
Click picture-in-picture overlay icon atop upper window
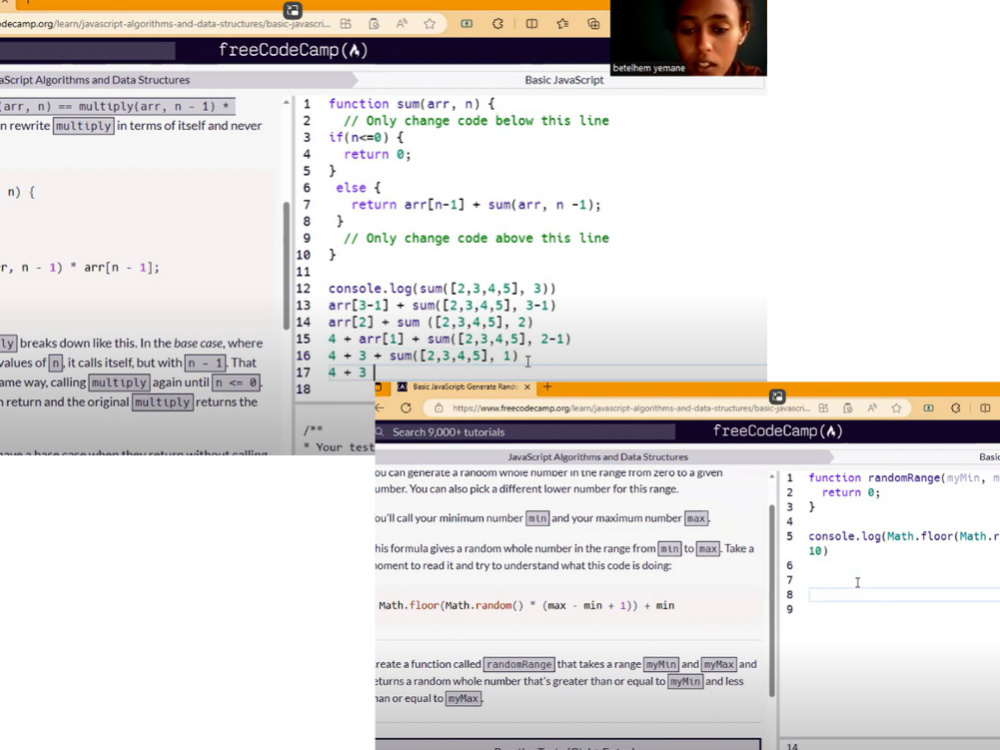coord(293,10)
